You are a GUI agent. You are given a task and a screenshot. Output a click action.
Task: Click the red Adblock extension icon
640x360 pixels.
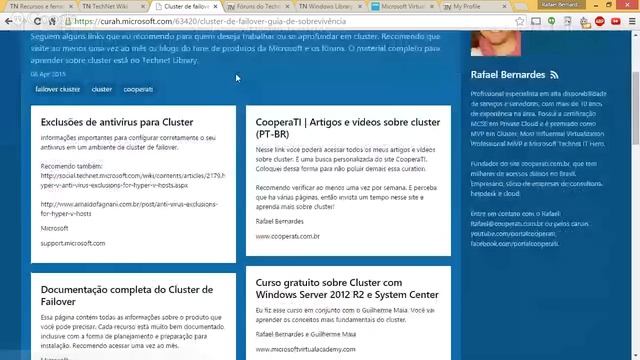click(600, 21)
